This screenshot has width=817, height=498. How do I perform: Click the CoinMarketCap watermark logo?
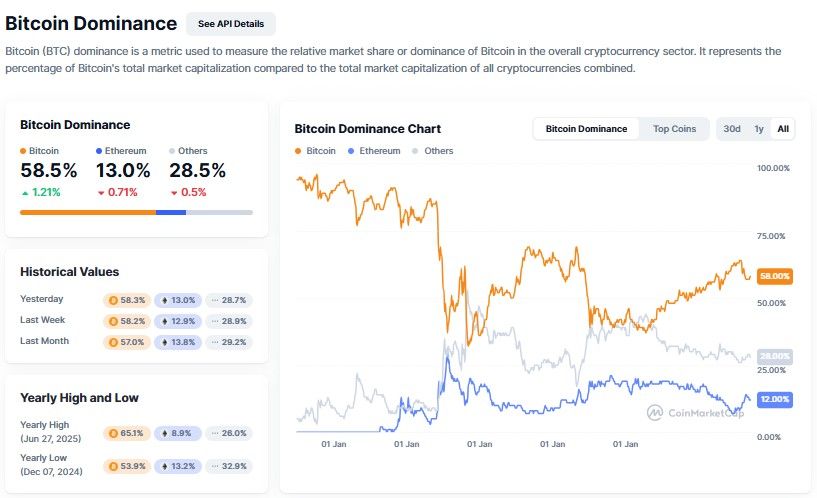[x=655, y=411]
